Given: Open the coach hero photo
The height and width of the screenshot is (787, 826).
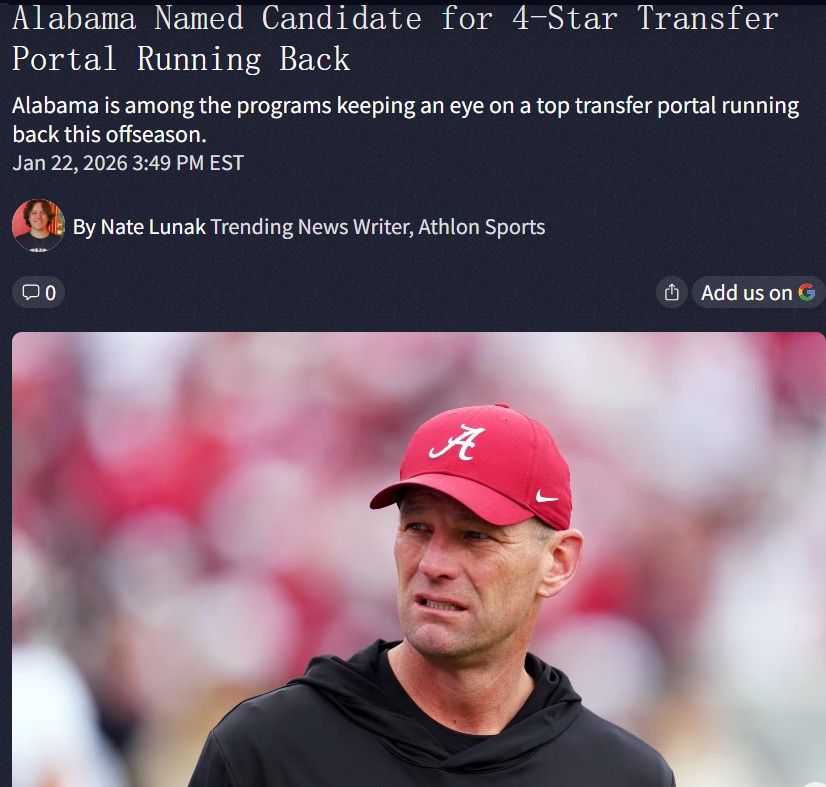Looking at the screenshot, I should pyautogui.click(x=418, y=559).
